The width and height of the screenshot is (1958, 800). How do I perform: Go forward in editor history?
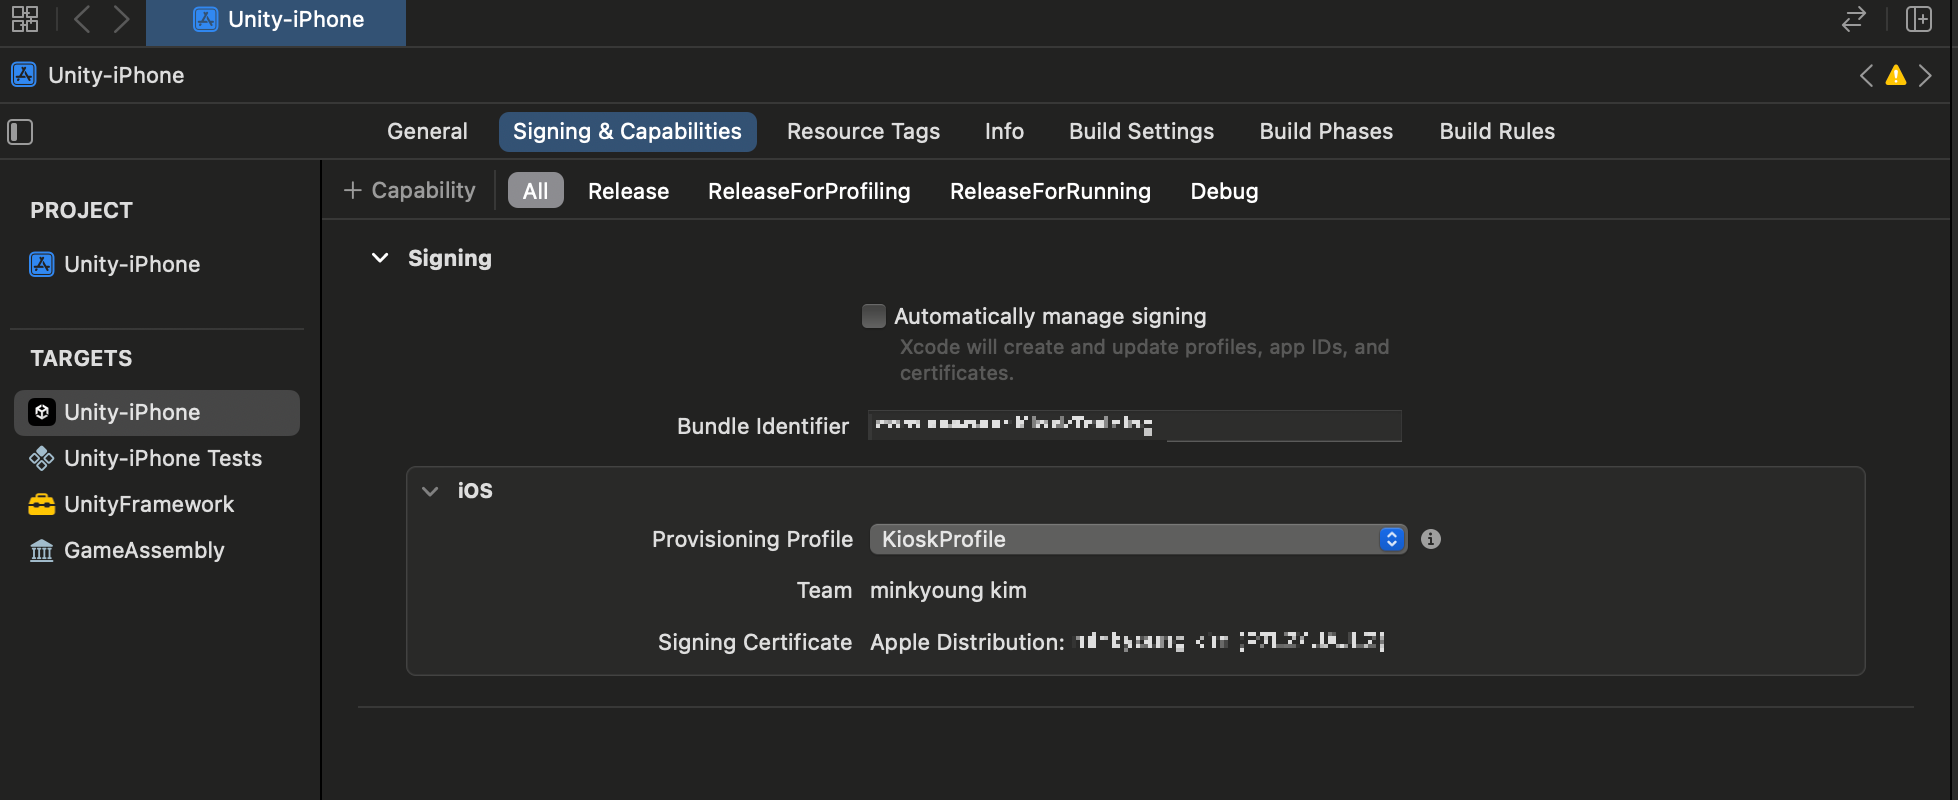[121, 19]
